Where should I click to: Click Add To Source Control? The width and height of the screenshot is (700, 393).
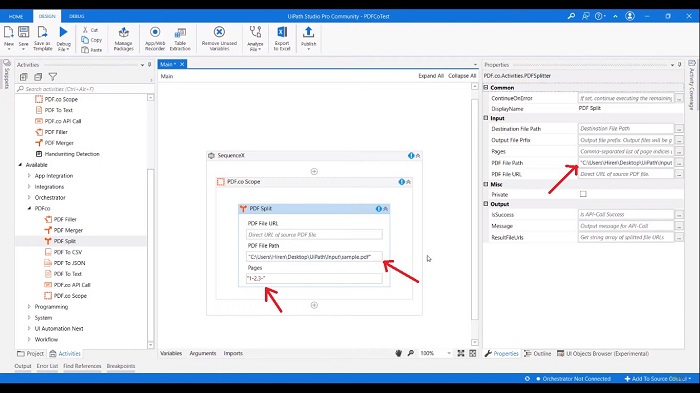(658, 379)
